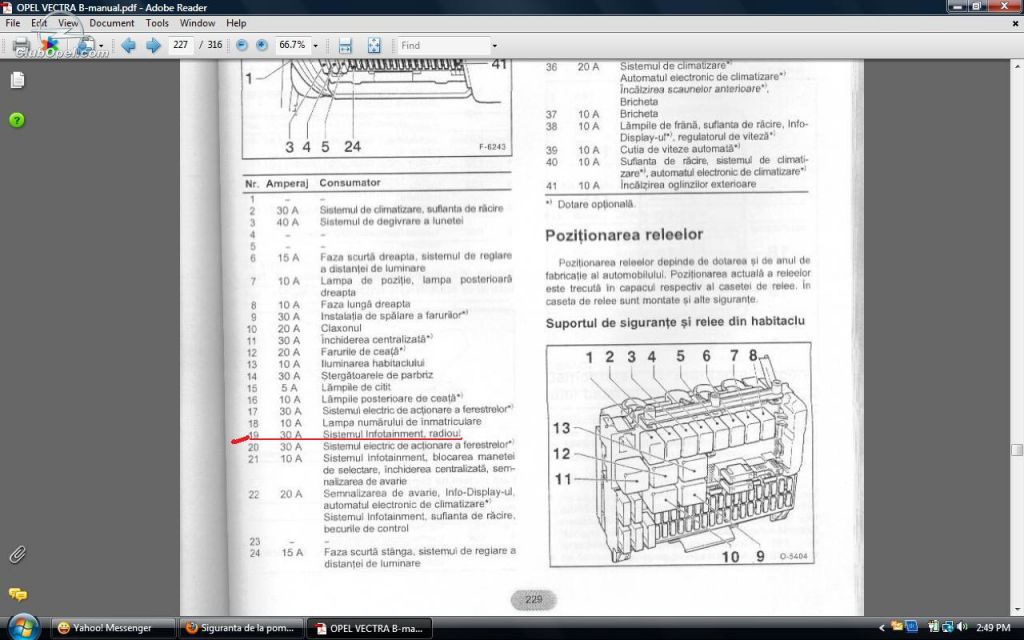Screen dimensions: 1024x640
Task: Click the page number field showing 227
Action: [x=181, y=45]
